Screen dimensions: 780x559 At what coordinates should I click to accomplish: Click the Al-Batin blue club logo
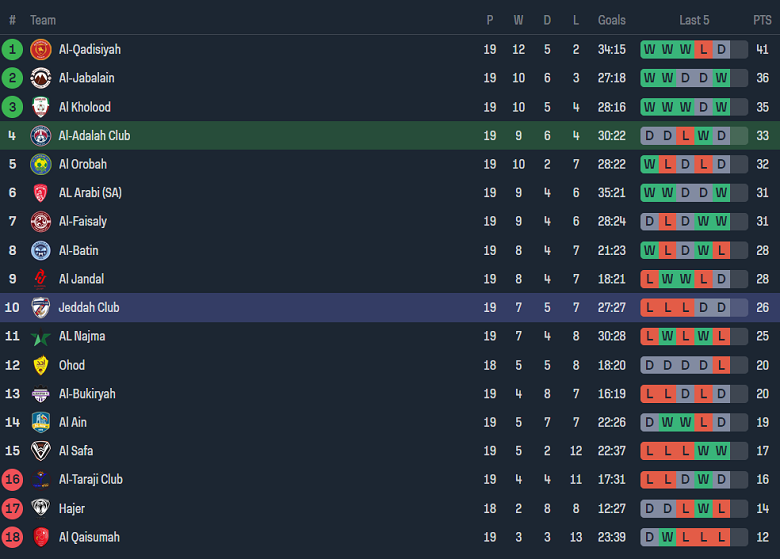40,250
